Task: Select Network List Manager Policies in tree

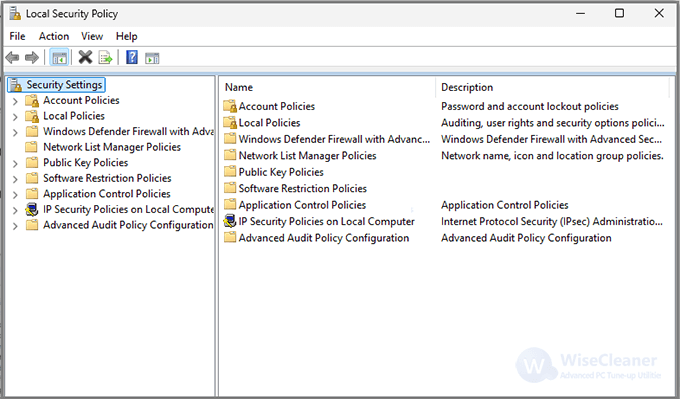Action: click(112, 147)
